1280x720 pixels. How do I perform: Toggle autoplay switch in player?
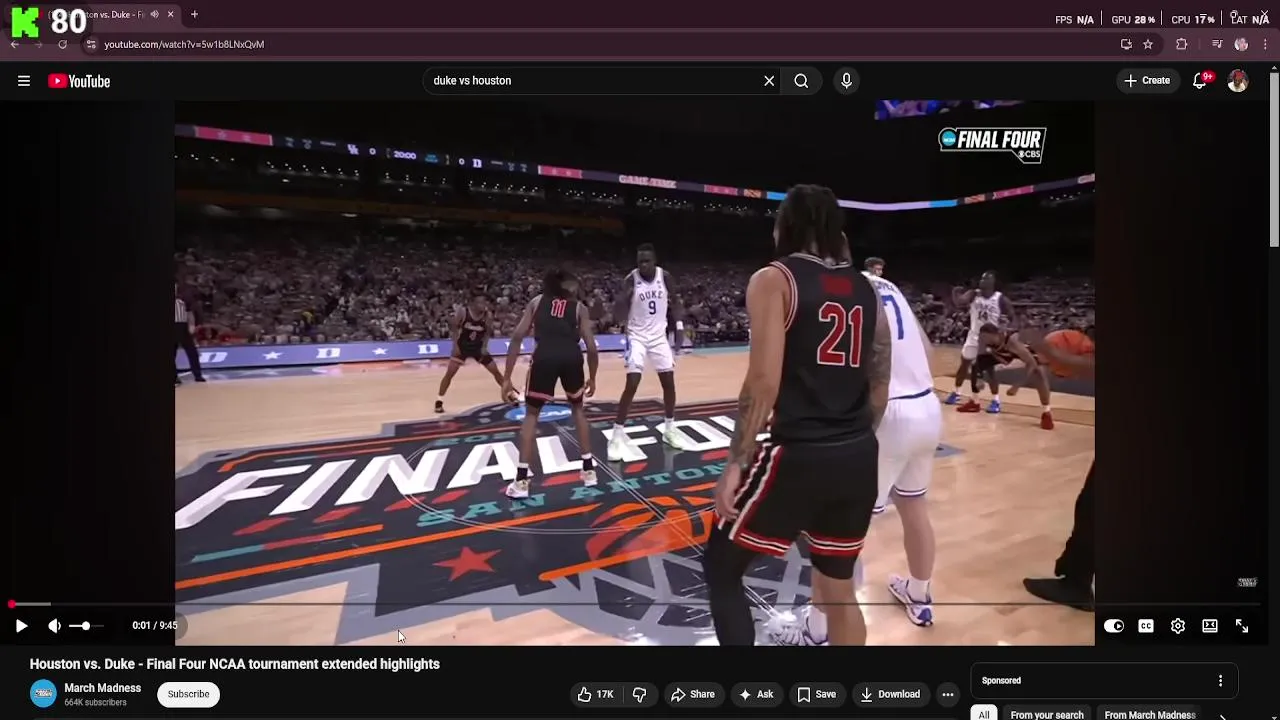pyautogui.click(x=1114, y=626)
